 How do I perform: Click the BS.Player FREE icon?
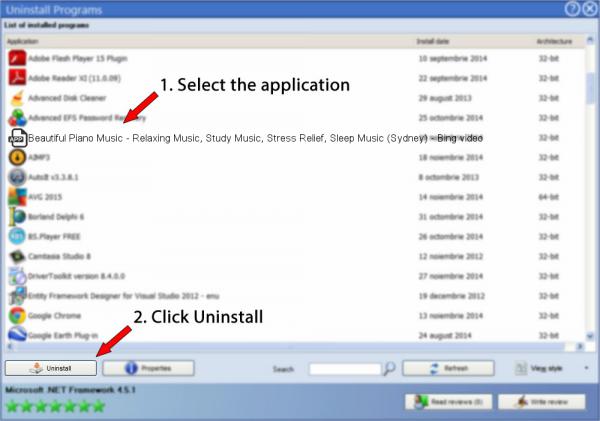tap(17, 236)
